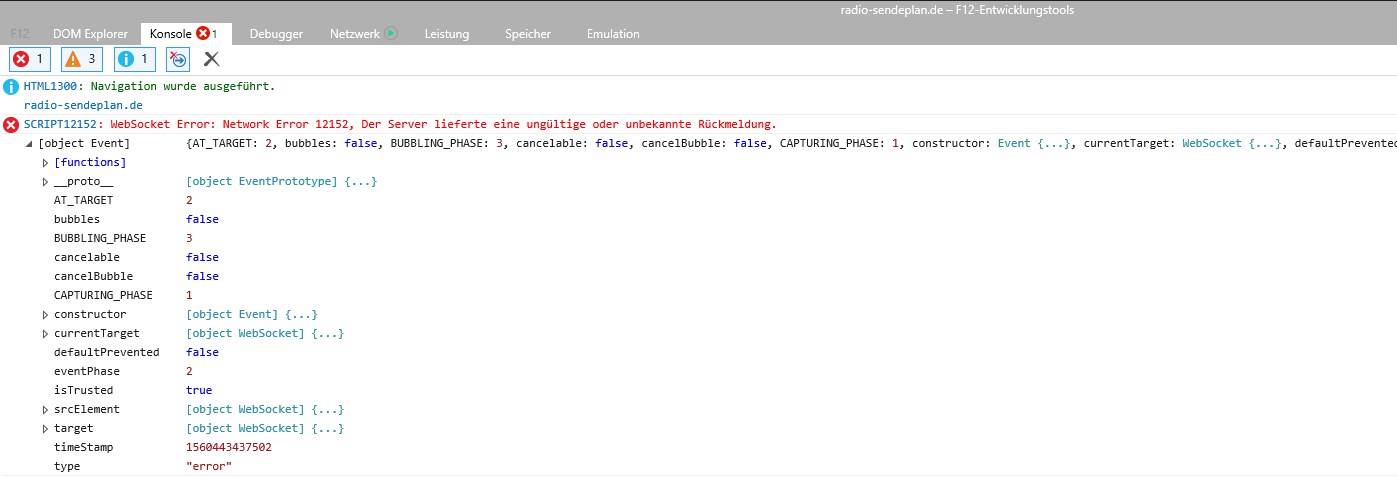
Task: Expand the [functions] node
Action: tap(45, 162)
